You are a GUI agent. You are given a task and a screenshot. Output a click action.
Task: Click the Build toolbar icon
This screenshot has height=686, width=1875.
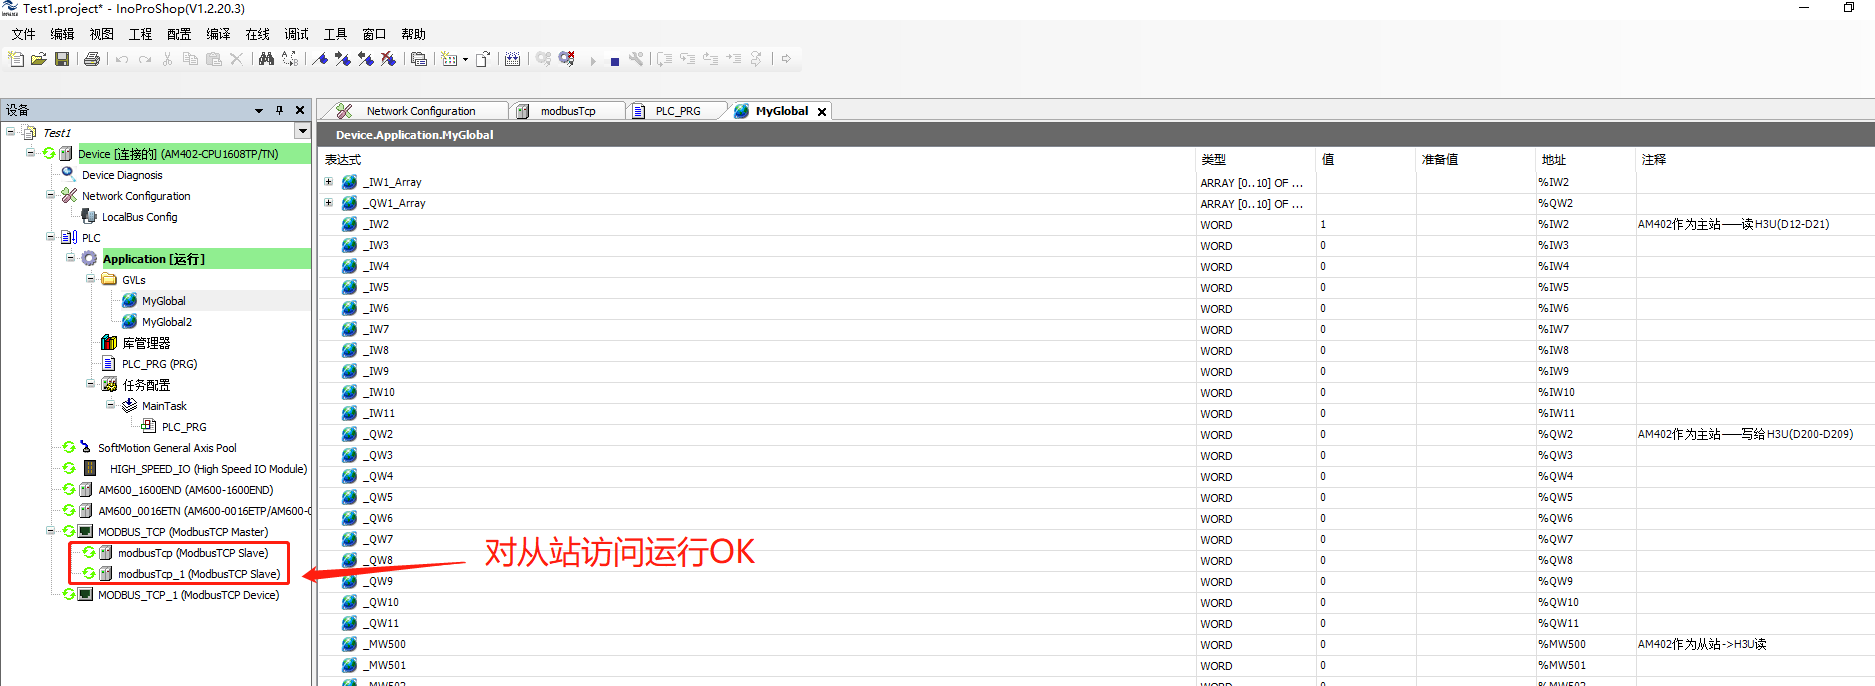(x=513, y=59)
